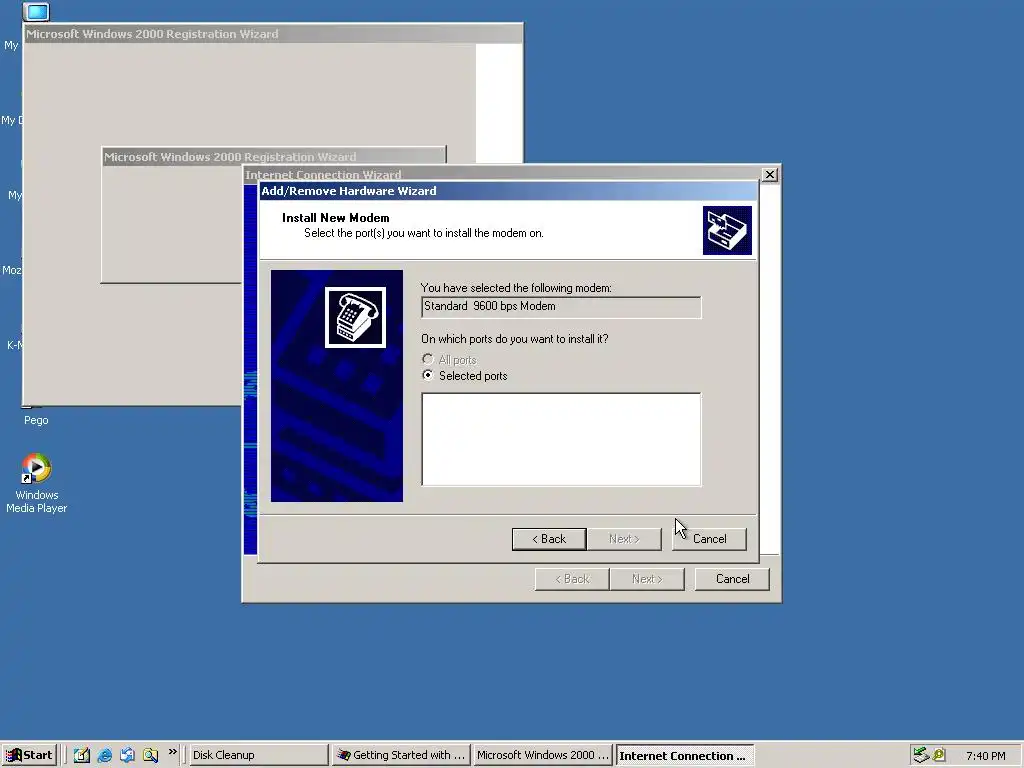Click the outer Registration Wizard title bar
This screenshot has height=768, width=1024.
coord(273,34)
